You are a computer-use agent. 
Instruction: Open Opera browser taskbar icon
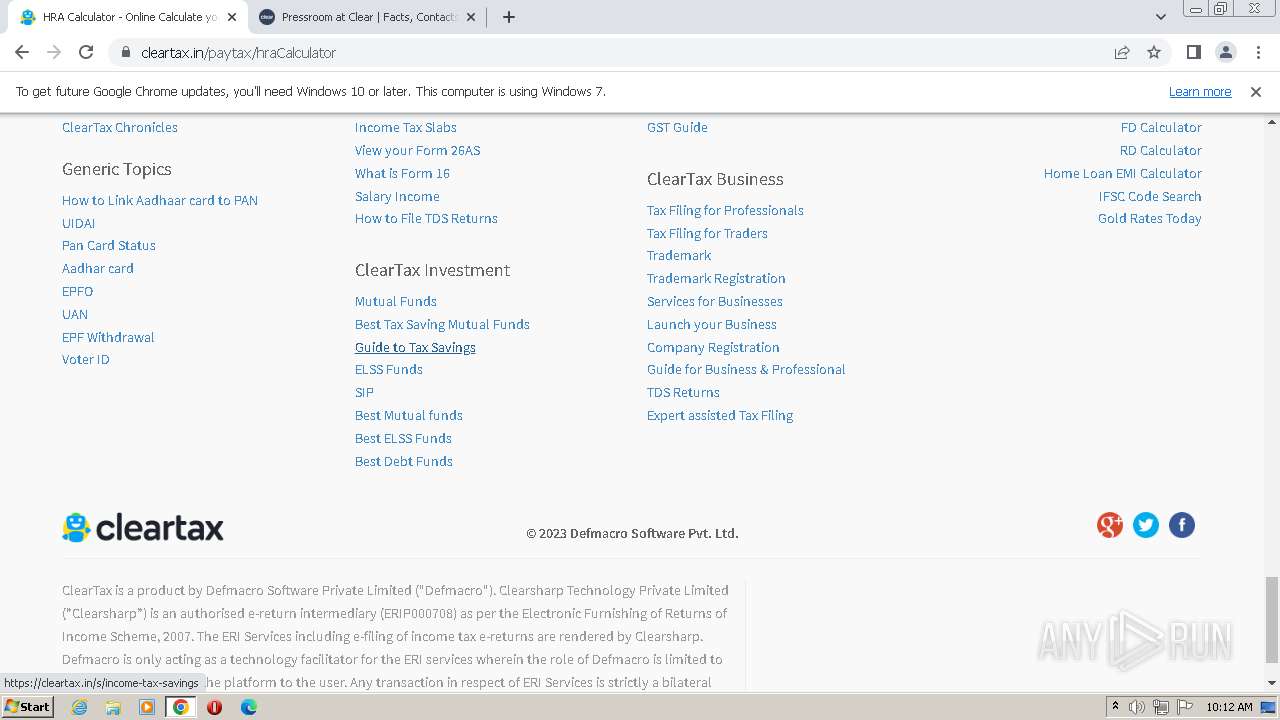(x=215, y=707)
